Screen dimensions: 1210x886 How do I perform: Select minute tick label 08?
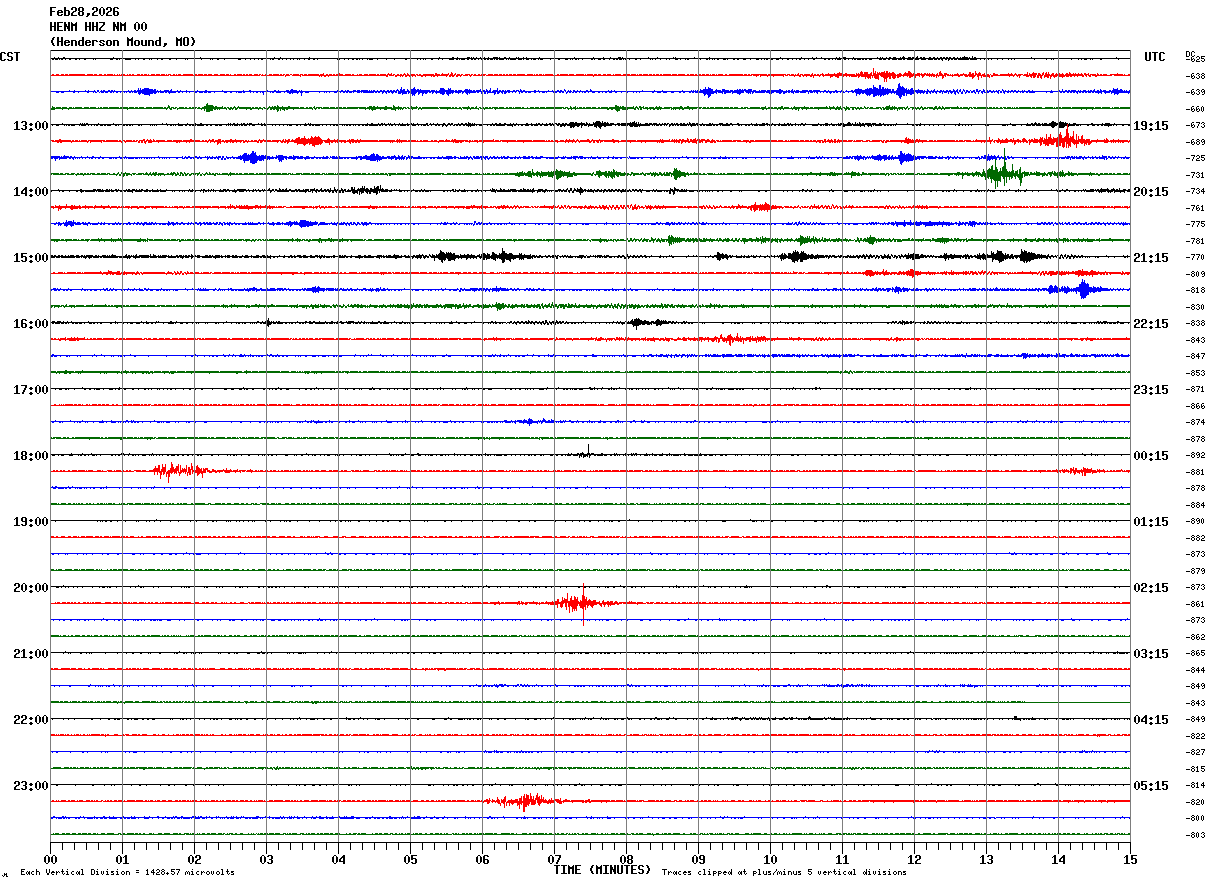626,860
